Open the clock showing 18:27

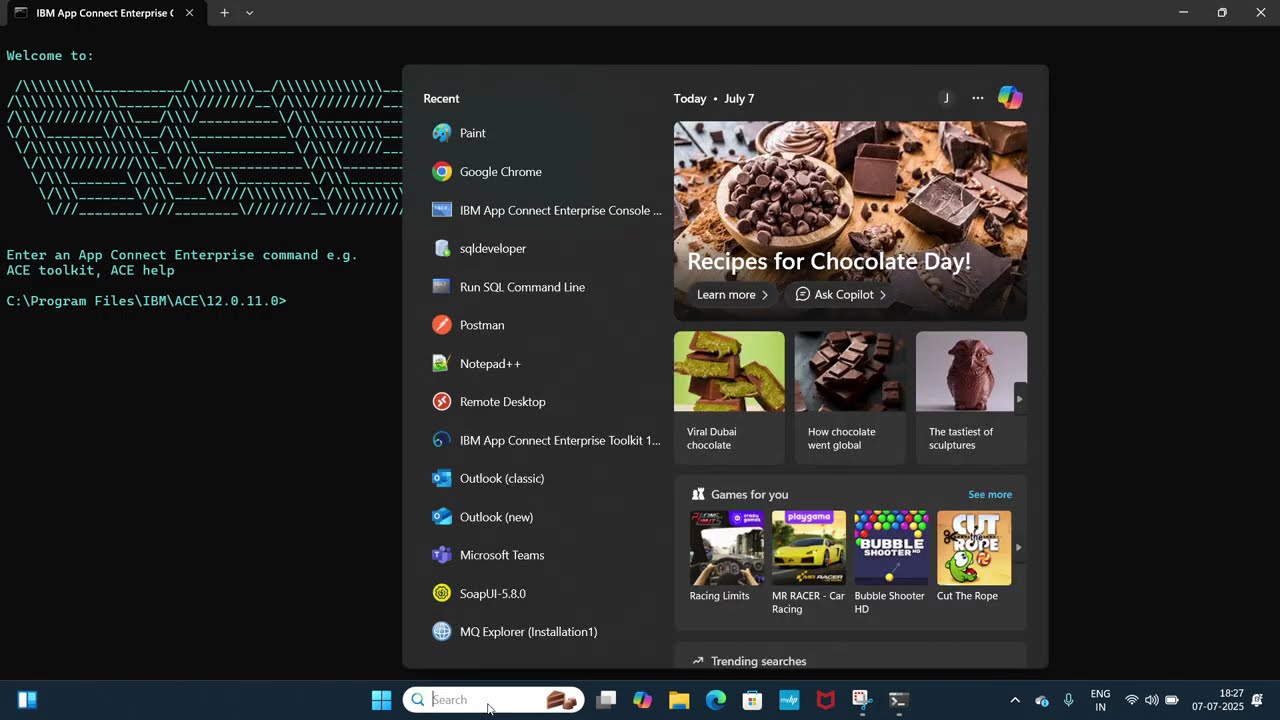1218,700
